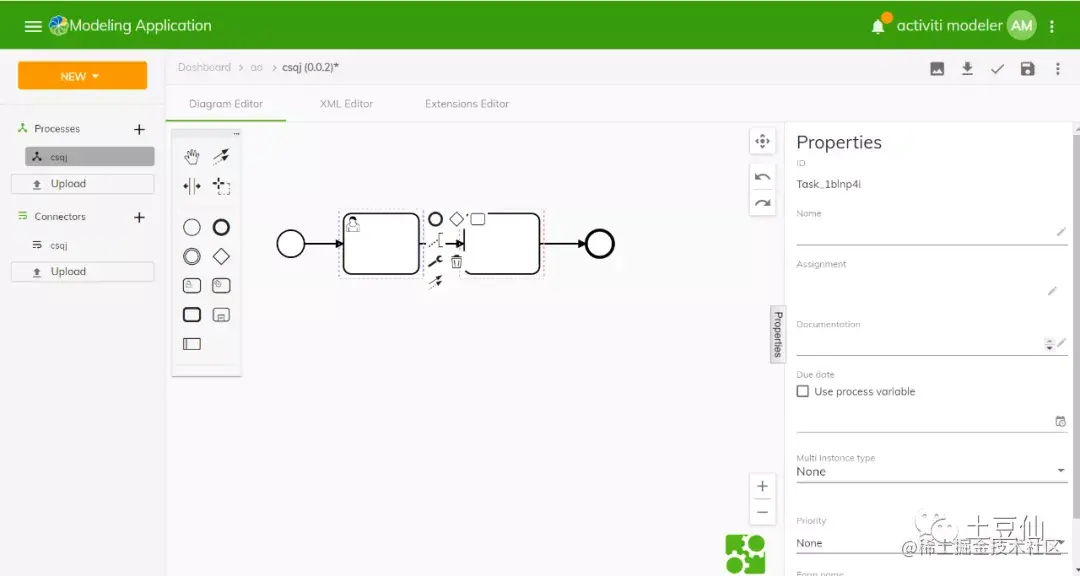Select gateway diamond from palette
This screenshot has width=1080, height=576.
[221, 257]
